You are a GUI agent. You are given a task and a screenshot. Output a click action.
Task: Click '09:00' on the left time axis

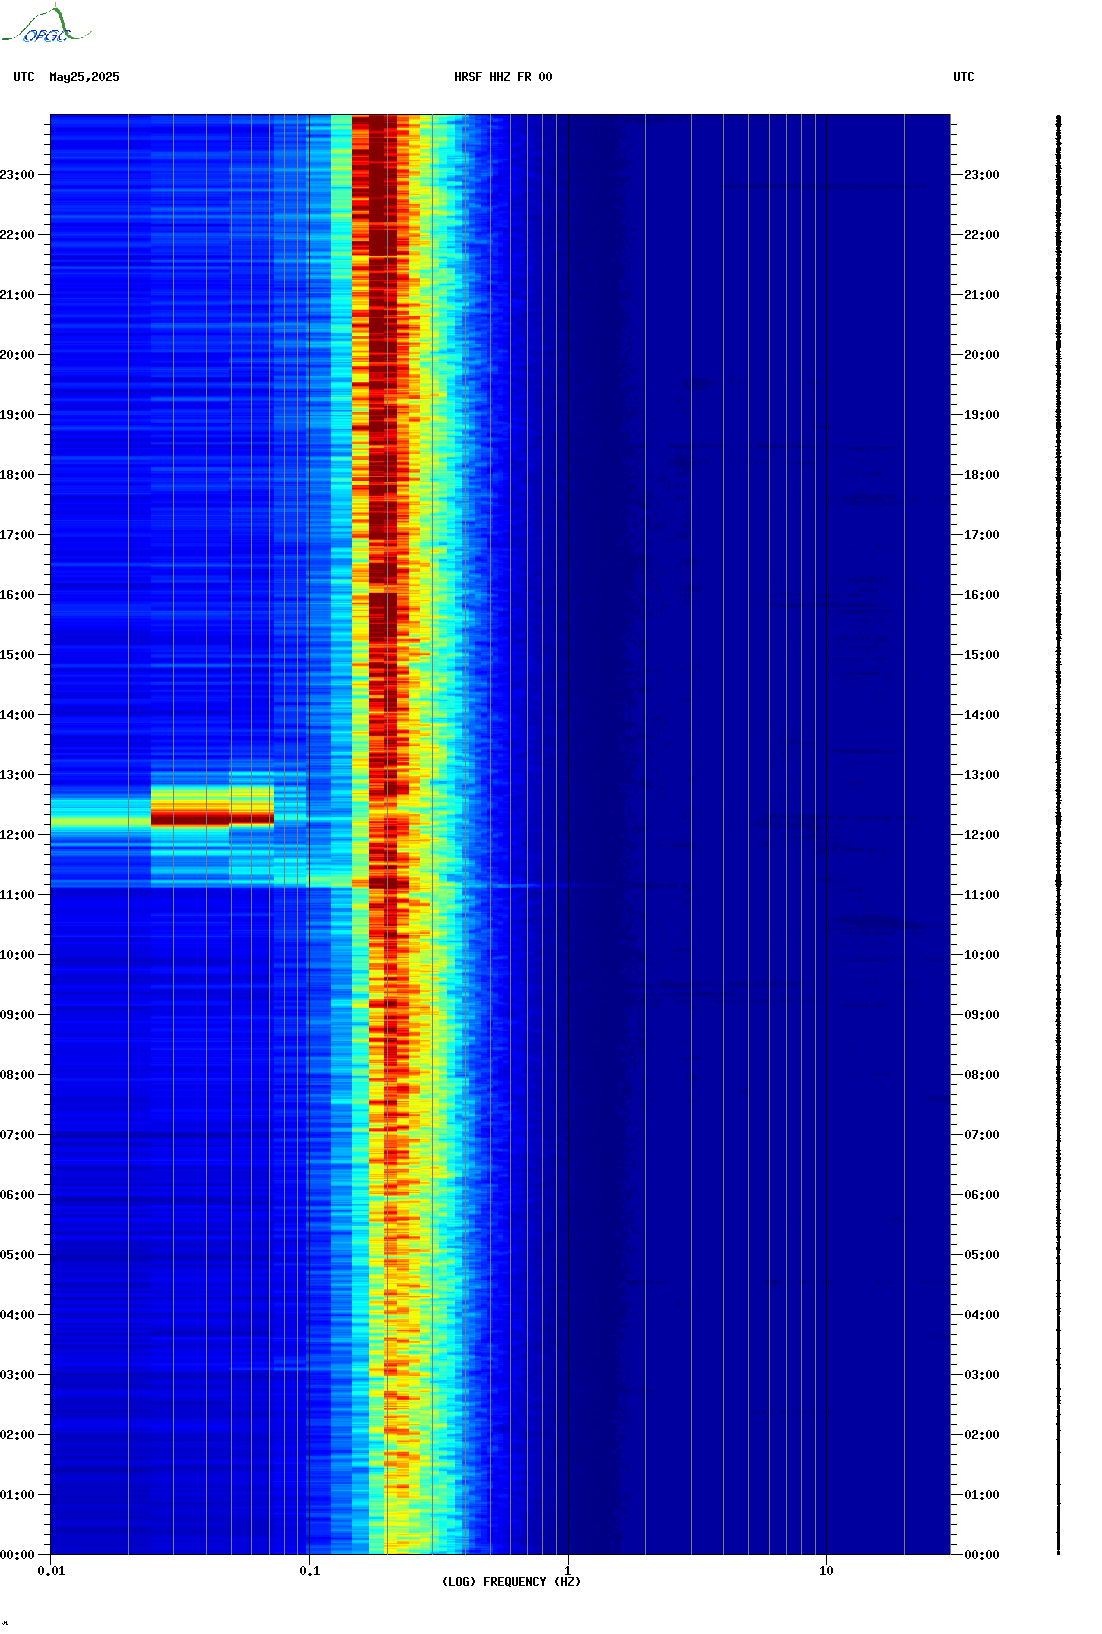point(17,1015)
